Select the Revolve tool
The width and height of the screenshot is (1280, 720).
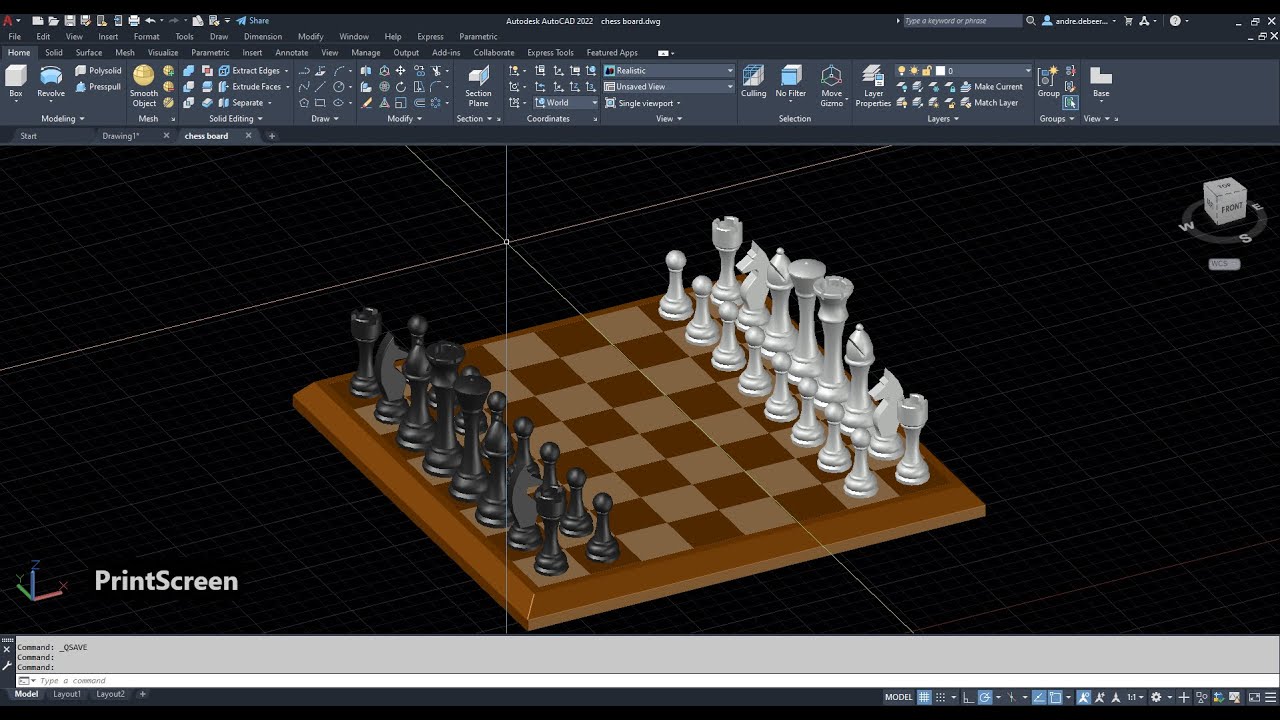(x=51, y=82)
